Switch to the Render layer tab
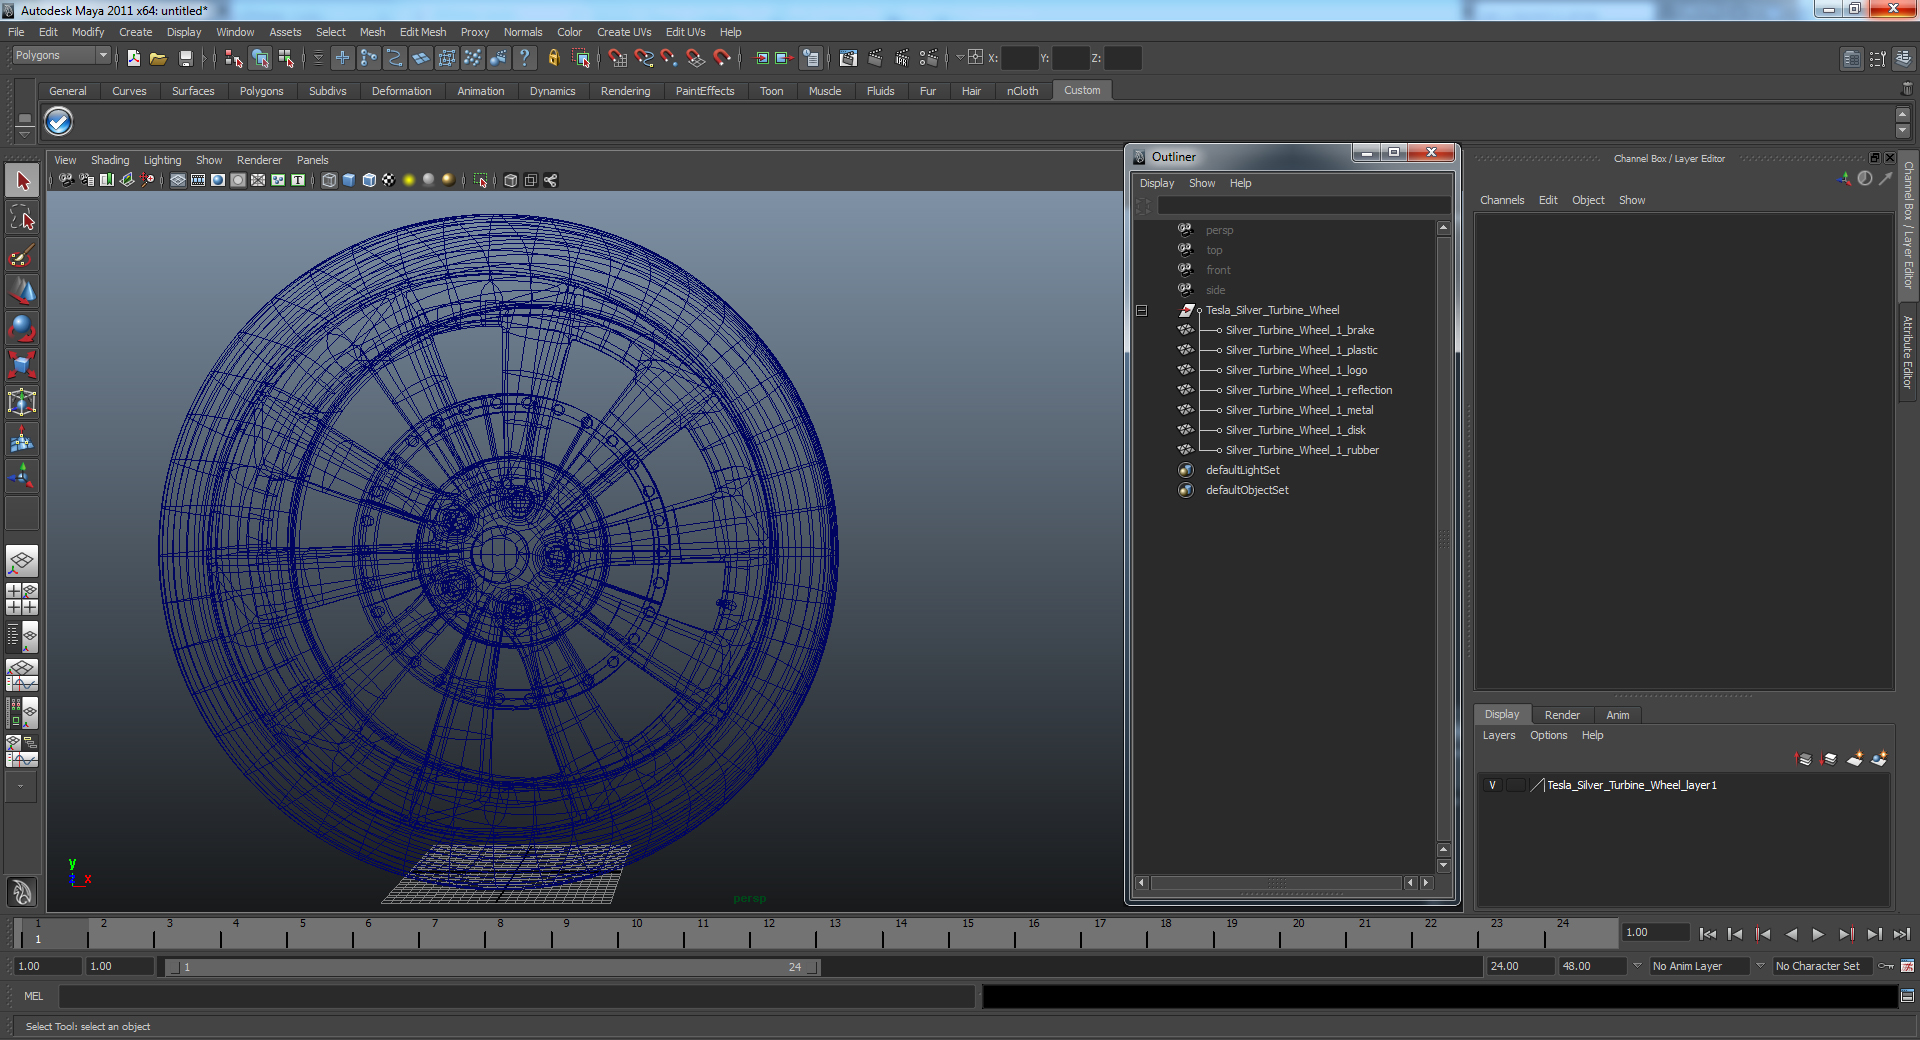 1562,715
